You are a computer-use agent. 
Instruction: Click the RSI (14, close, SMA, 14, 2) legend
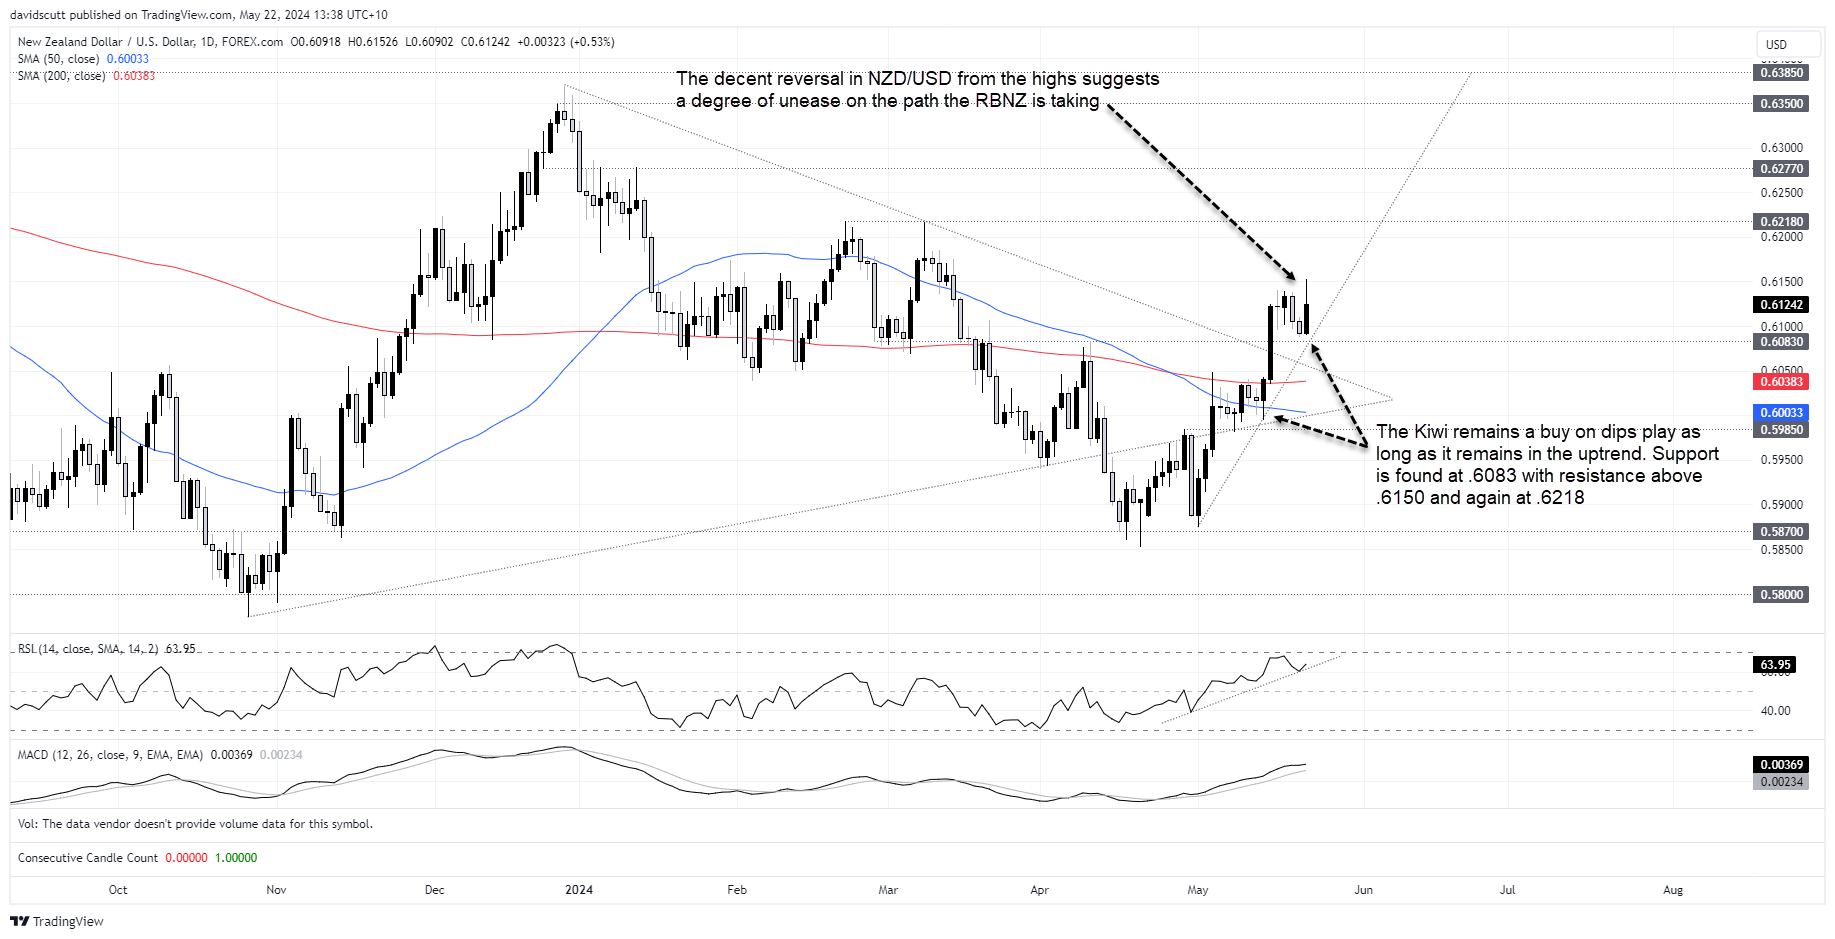[88, 649]
